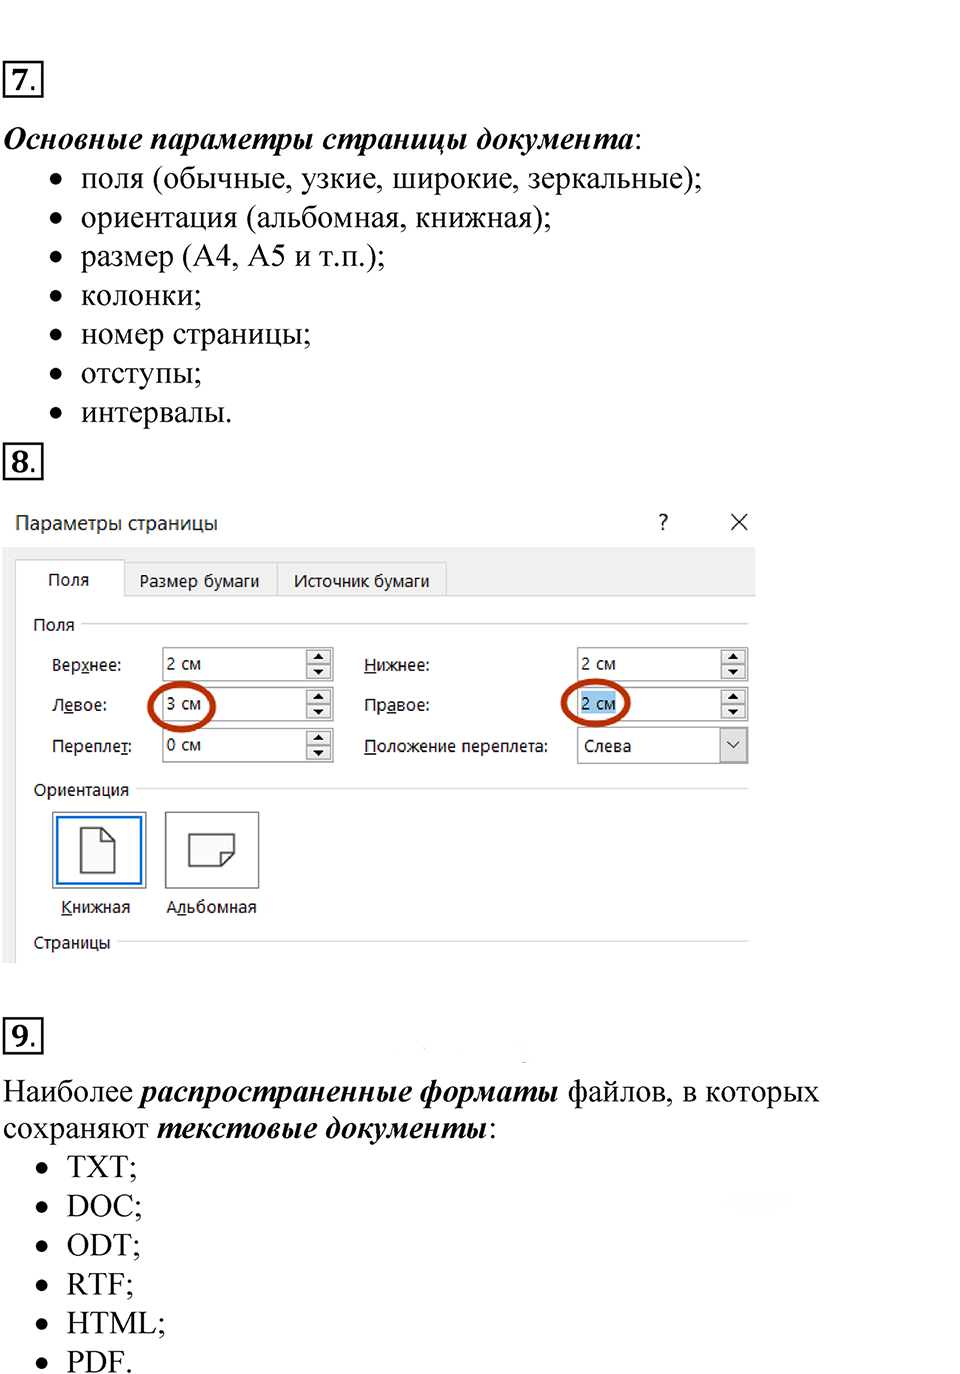Increase the Верхнее margin with up arrow
Screen dimensions: 960x1374
tap(319, 657)
